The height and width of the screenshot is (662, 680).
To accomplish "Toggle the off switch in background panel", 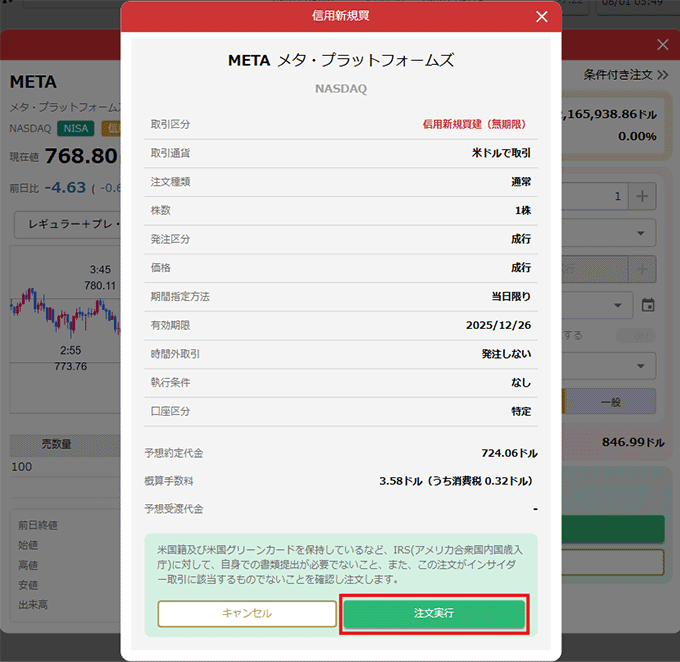I will [x=636, y=336].
